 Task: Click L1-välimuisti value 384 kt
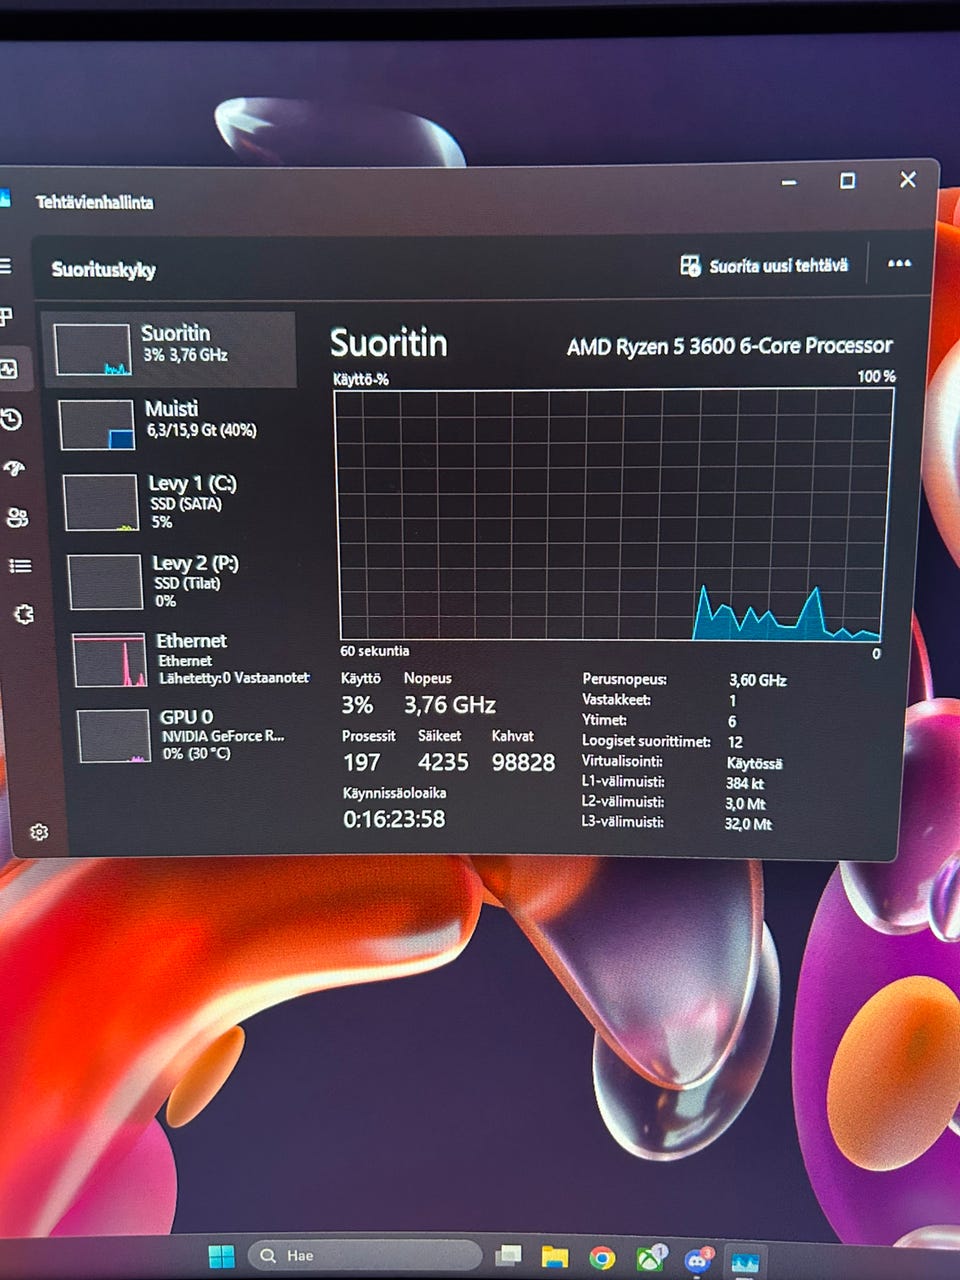click(745, 784)
